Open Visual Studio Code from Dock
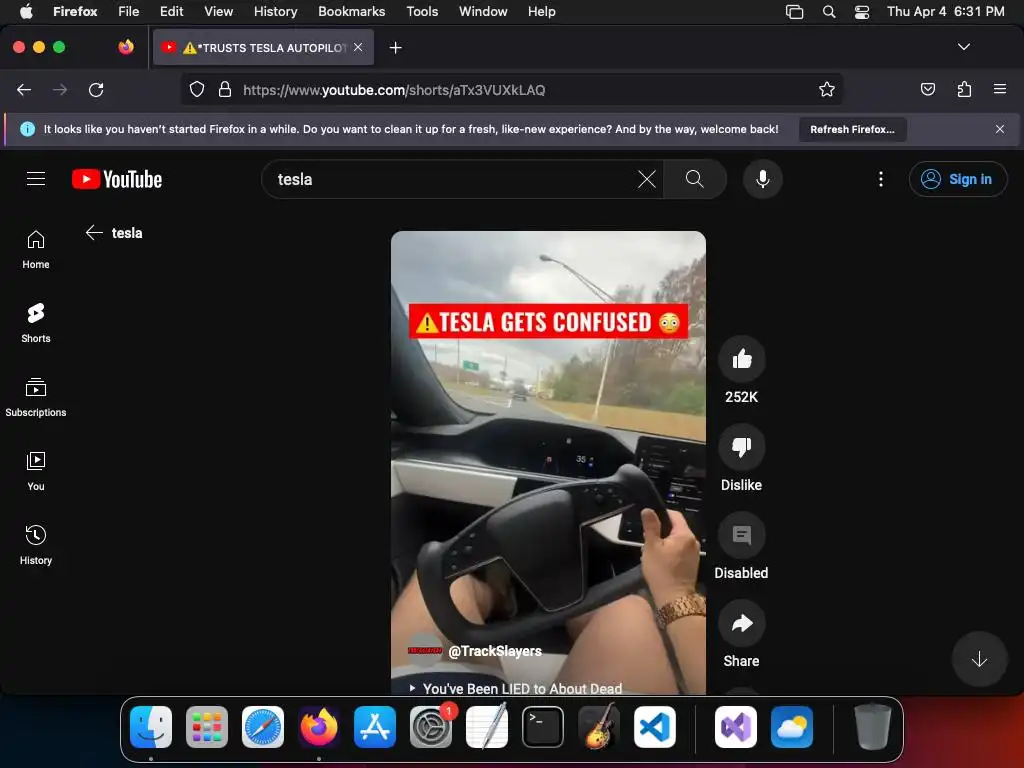The height and width of the screenshot is (768, 1024). click(655, 727)
